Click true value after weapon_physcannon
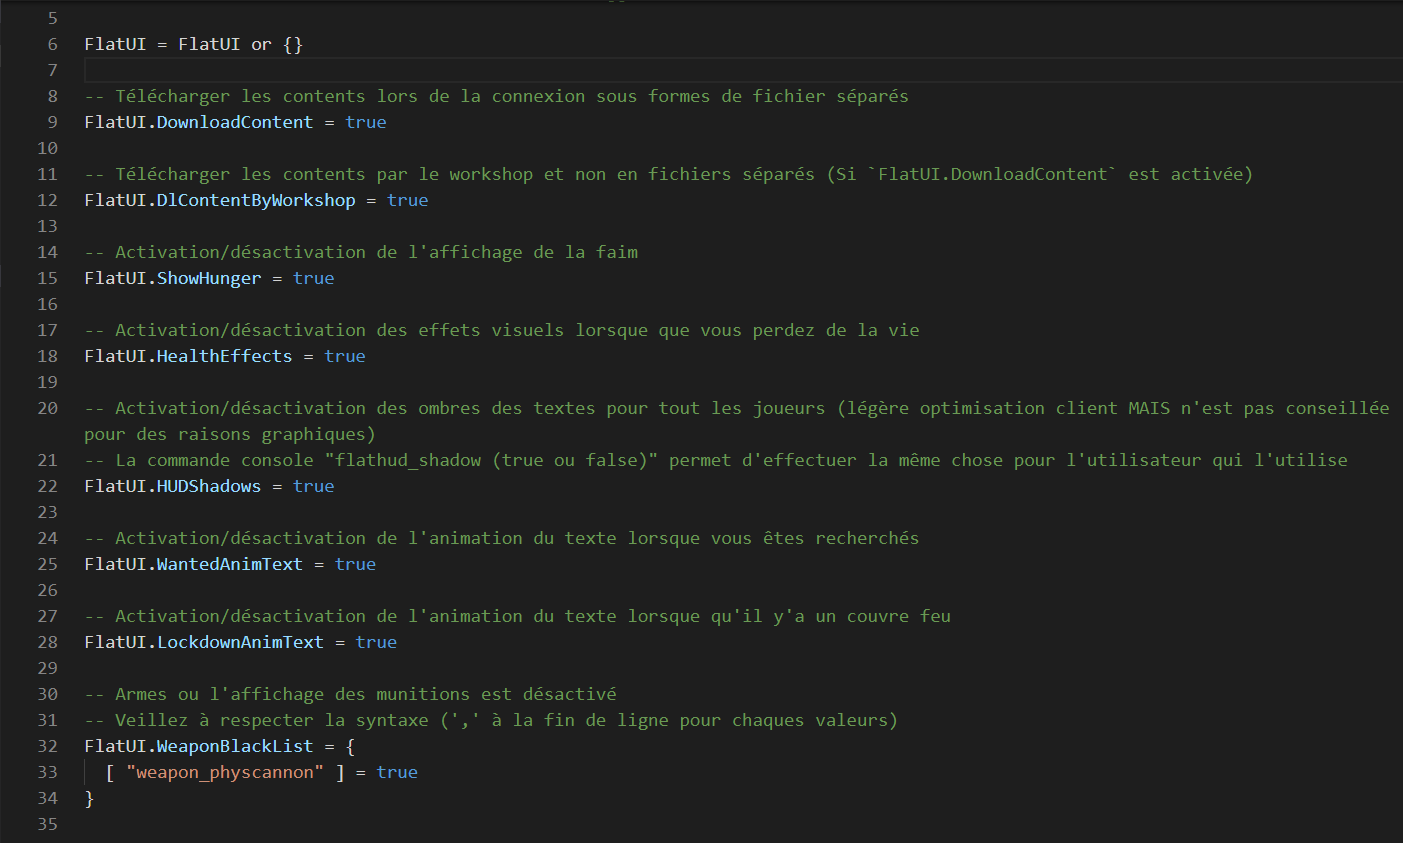The height and width of the screenshot is (843, 1403). click(398, 772)
